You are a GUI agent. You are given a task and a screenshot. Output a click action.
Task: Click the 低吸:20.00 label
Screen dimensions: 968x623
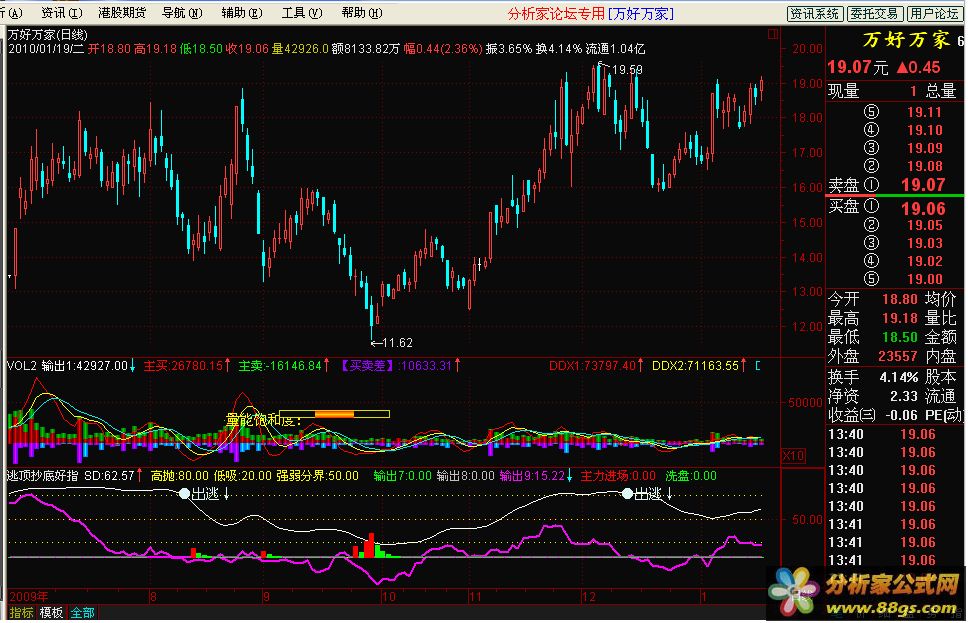(243, 475)
